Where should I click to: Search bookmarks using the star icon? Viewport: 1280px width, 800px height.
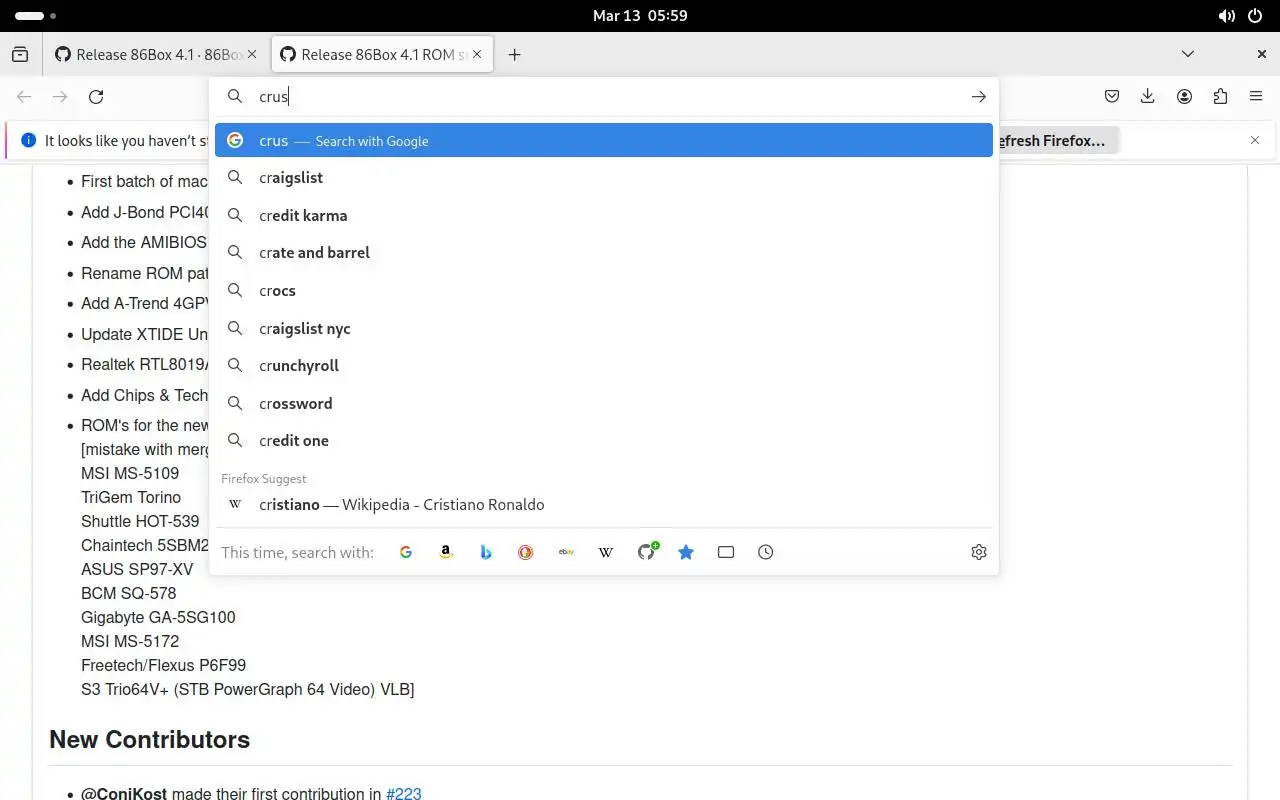[x=686, y=552]
